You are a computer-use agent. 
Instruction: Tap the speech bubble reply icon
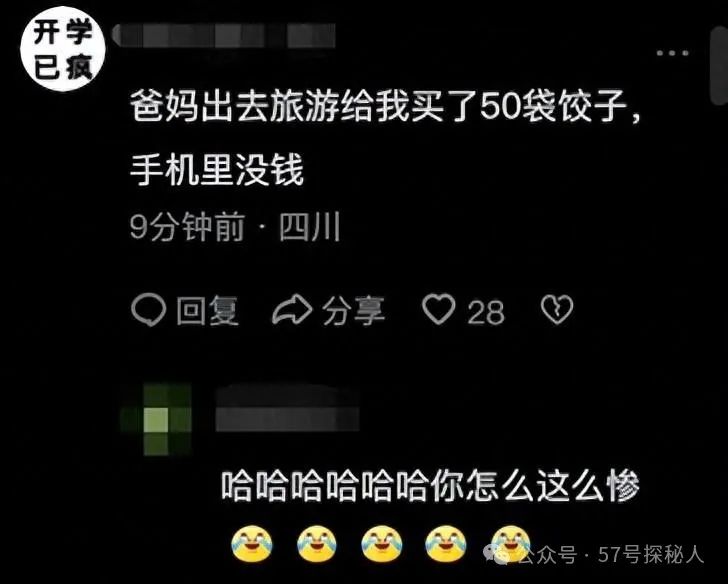coord(149,310)
